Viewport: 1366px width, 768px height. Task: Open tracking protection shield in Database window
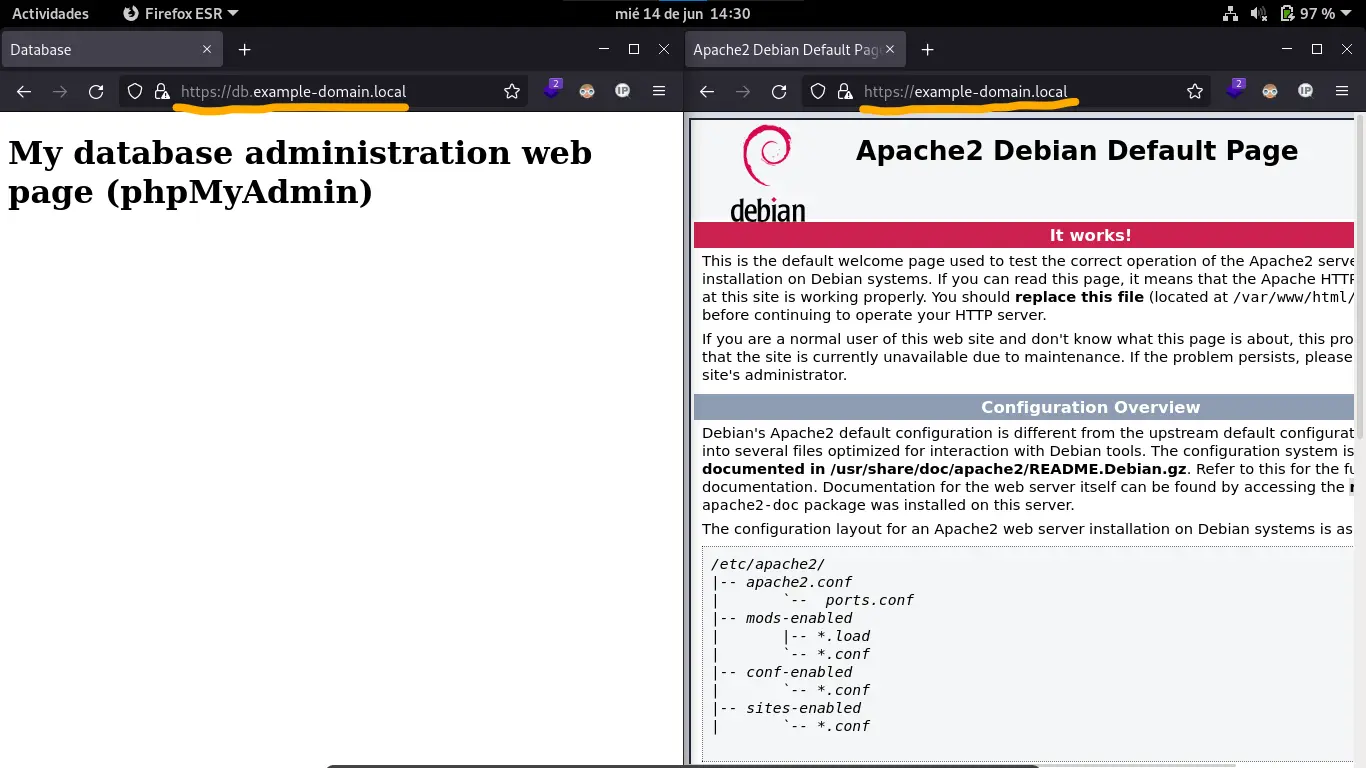pos(135,91)
